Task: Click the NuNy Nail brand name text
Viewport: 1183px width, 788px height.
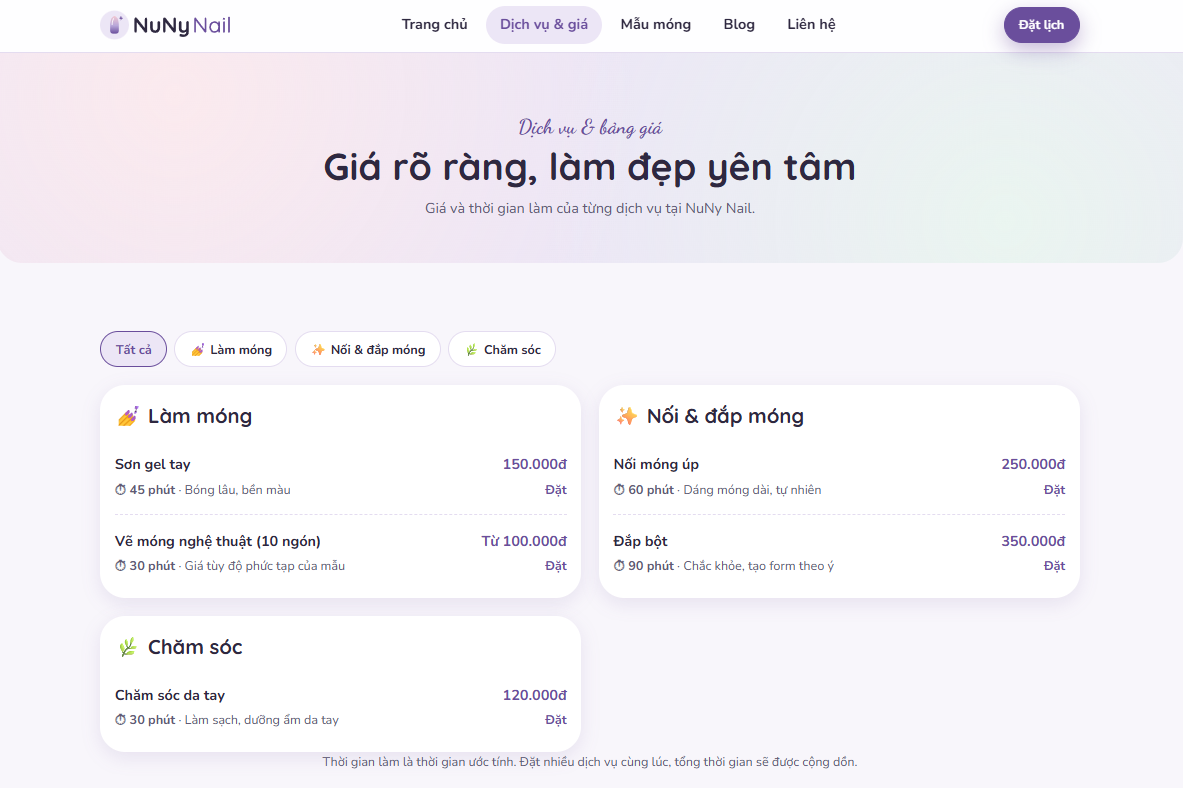Action: point(182,26)
